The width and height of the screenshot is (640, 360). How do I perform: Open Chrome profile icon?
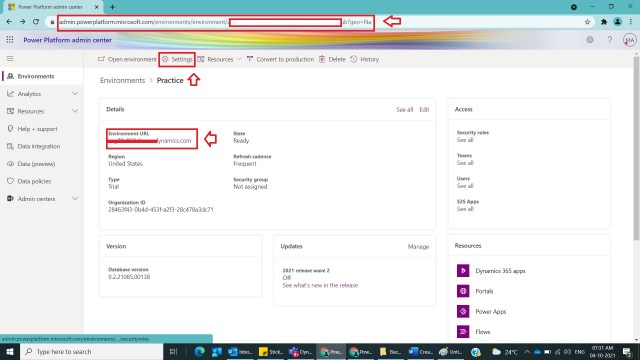[x=618, y=22]
